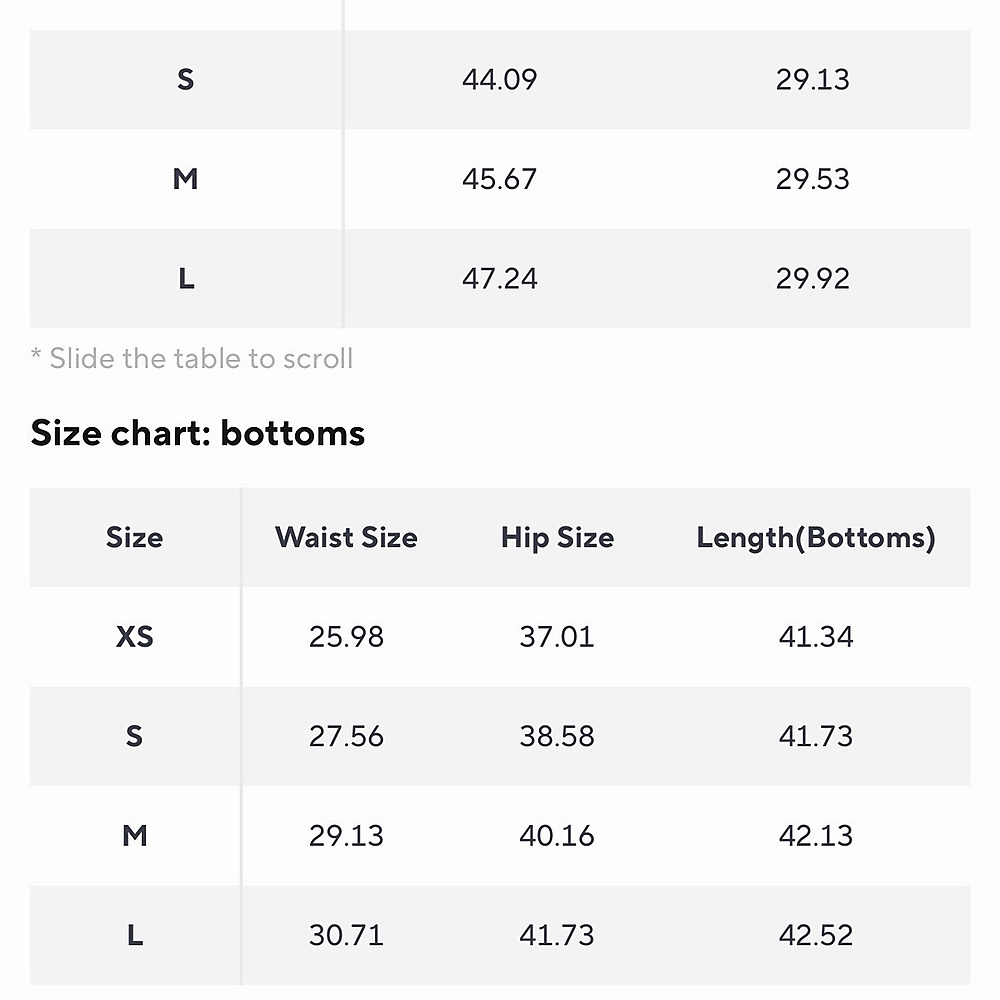Click the 29.53 value in M row
Image resolution: width=1000 pixels, height=1000 pixels.
812,179
